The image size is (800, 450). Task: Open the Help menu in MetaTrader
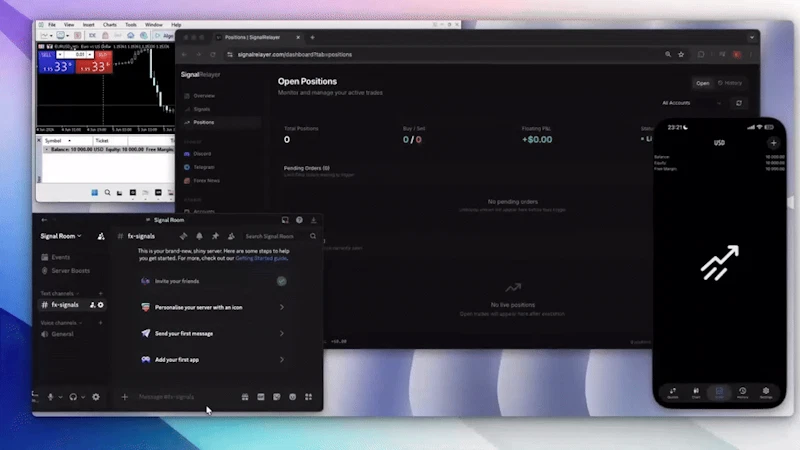pos(176,24)
